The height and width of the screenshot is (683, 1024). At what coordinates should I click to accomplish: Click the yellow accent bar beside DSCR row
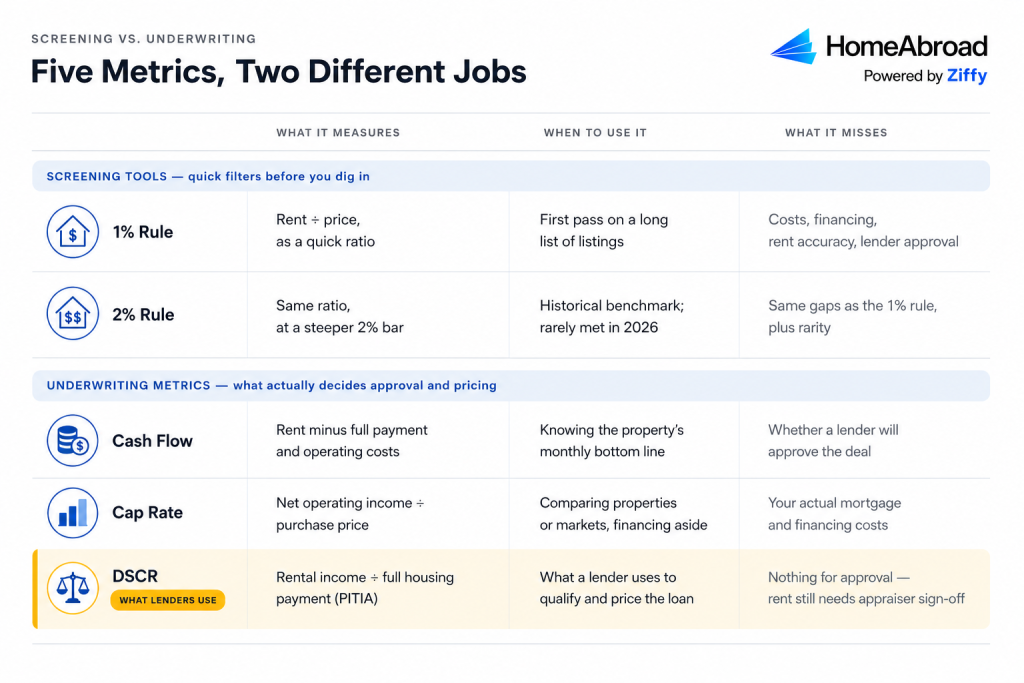click(x=35, y=589)
